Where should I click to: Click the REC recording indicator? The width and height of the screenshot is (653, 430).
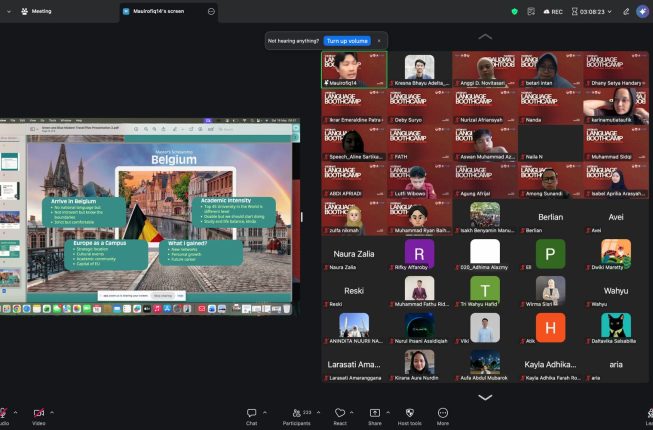pos(553,12)
